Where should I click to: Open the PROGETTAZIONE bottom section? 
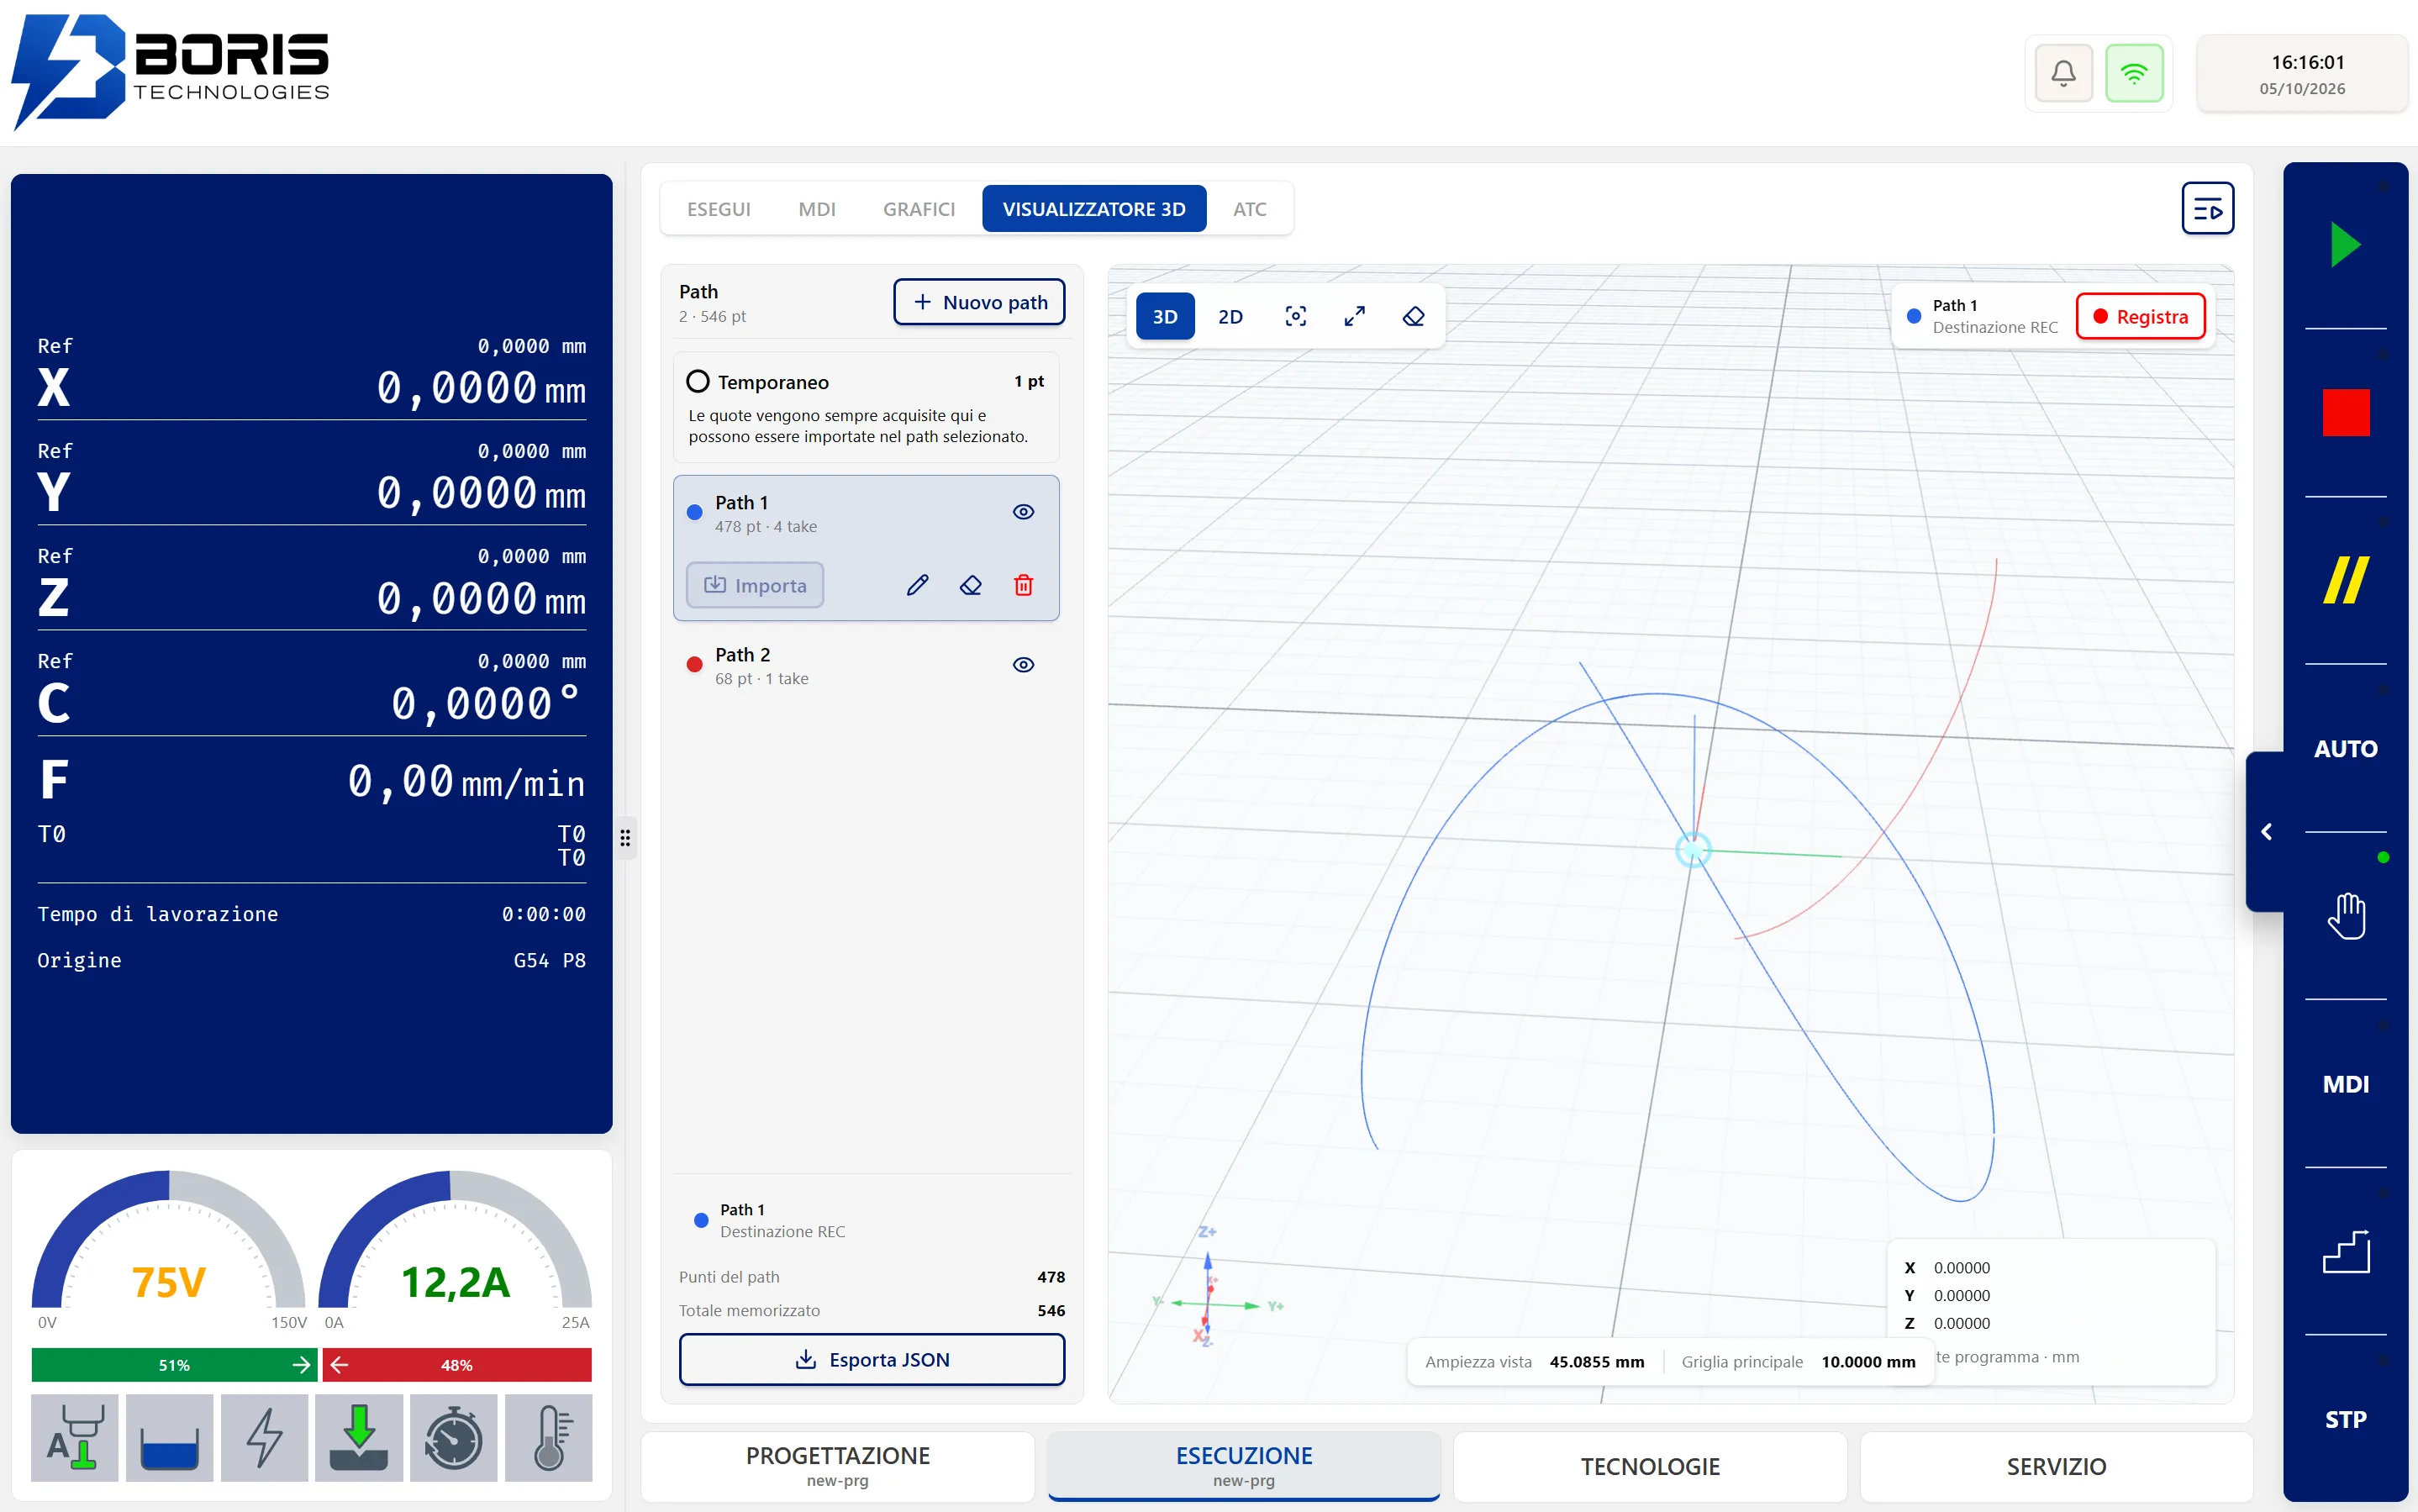click(x=838, y=1466)
